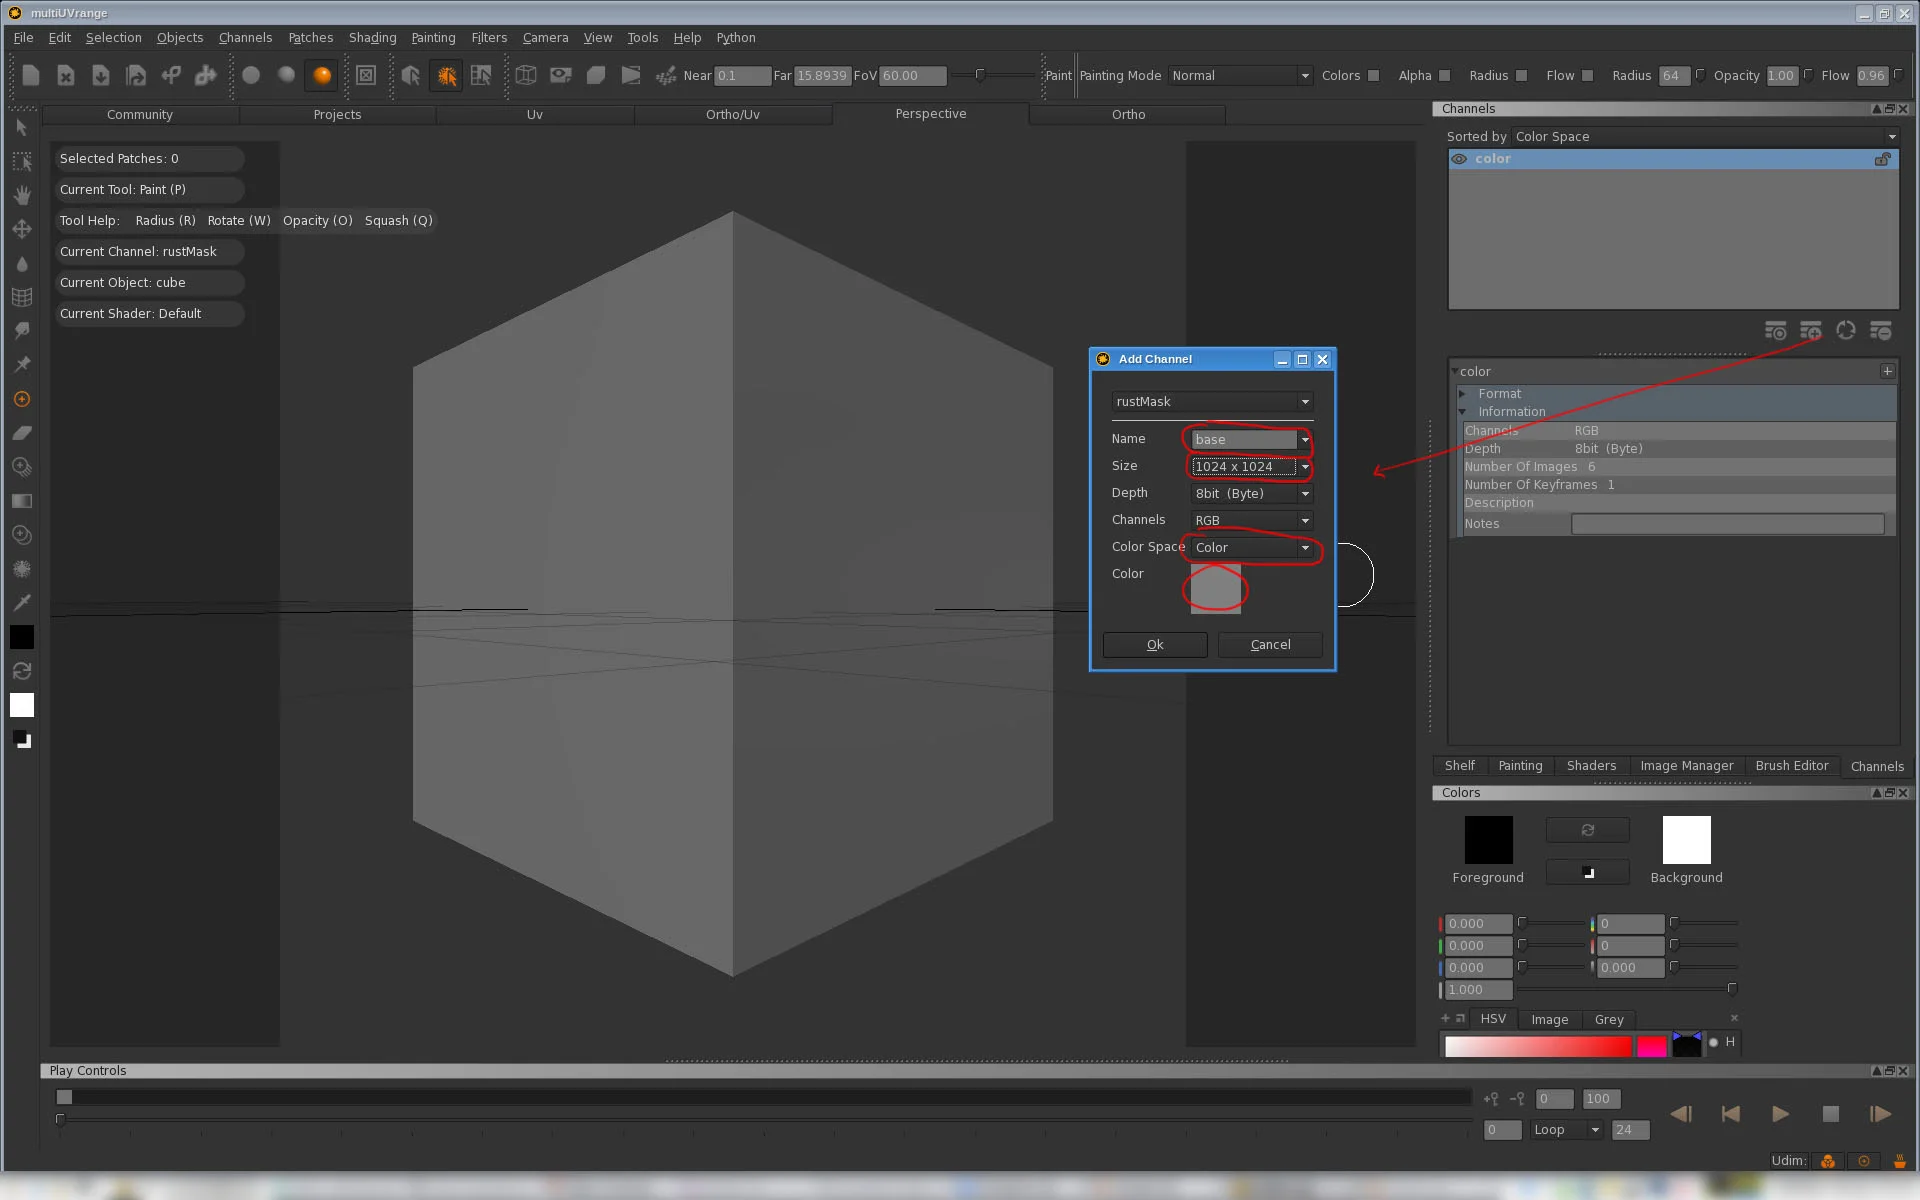Switch color picker to HSV tab
The height and width of the screenshot is (1200, 1920).
[1493, 1019]
